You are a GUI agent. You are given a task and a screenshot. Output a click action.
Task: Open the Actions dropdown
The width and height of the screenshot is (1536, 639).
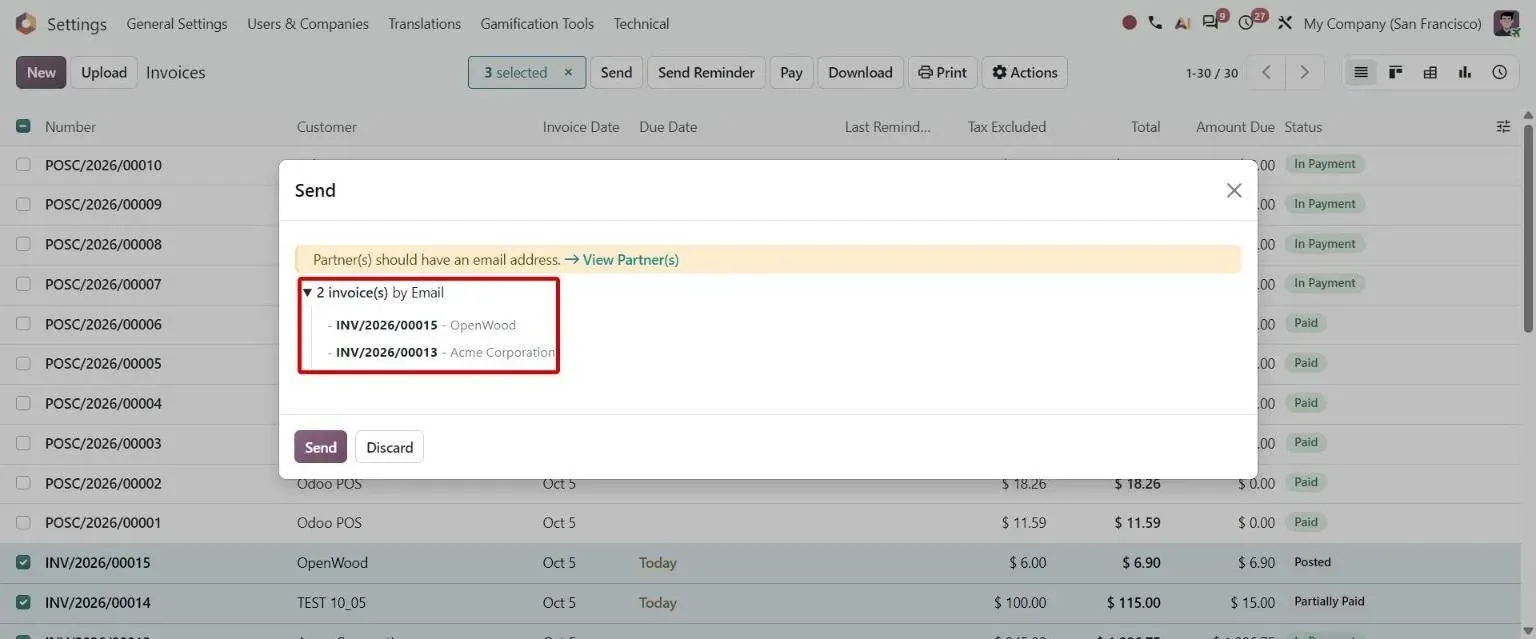[1025, 72]
